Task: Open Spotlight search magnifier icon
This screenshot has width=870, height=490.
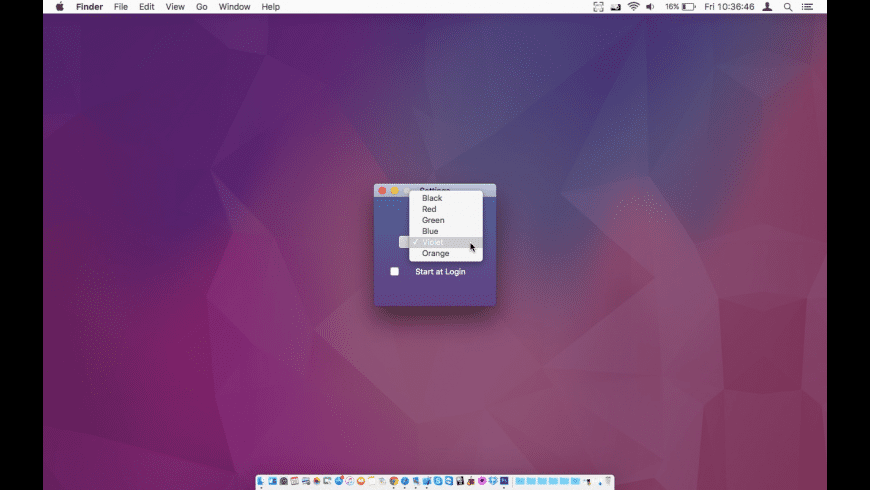Action: [788, 7]
